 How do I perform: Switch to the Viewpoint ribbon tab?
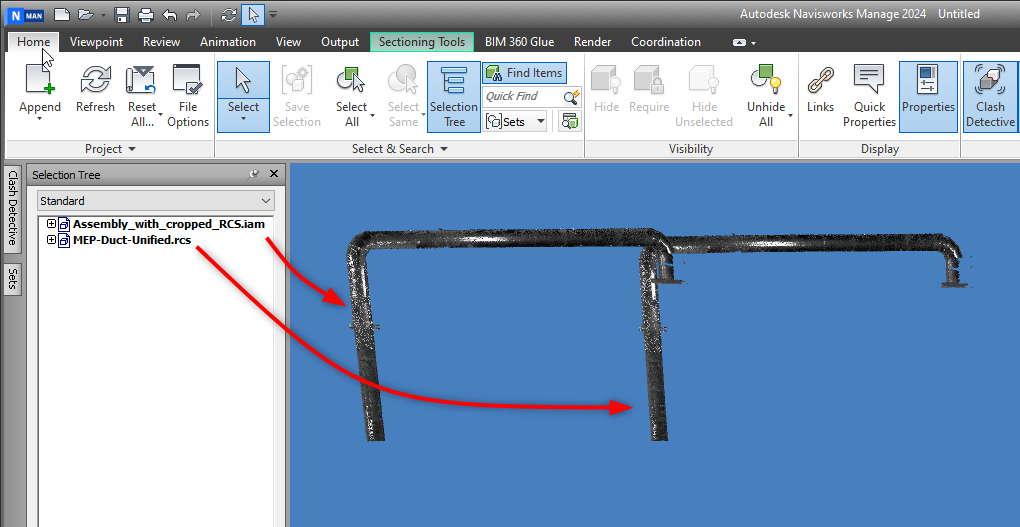96,42
